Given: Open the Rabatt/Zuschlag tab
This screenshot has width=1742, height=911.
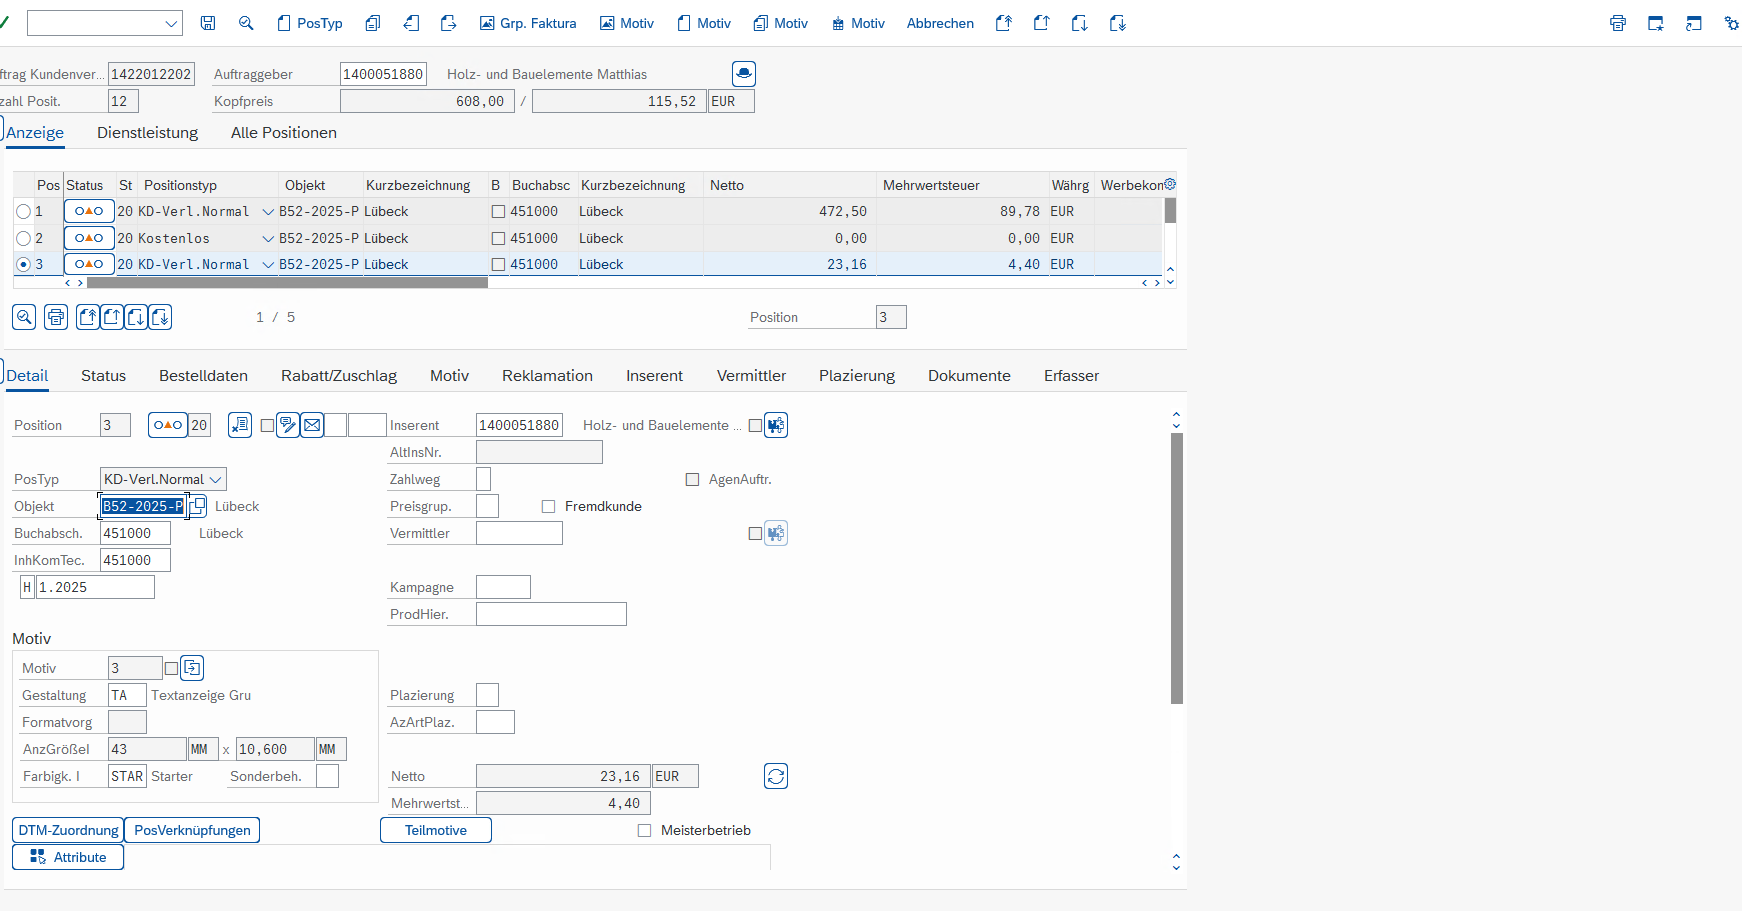Looking at the screenshot, I should click(339, 375).
